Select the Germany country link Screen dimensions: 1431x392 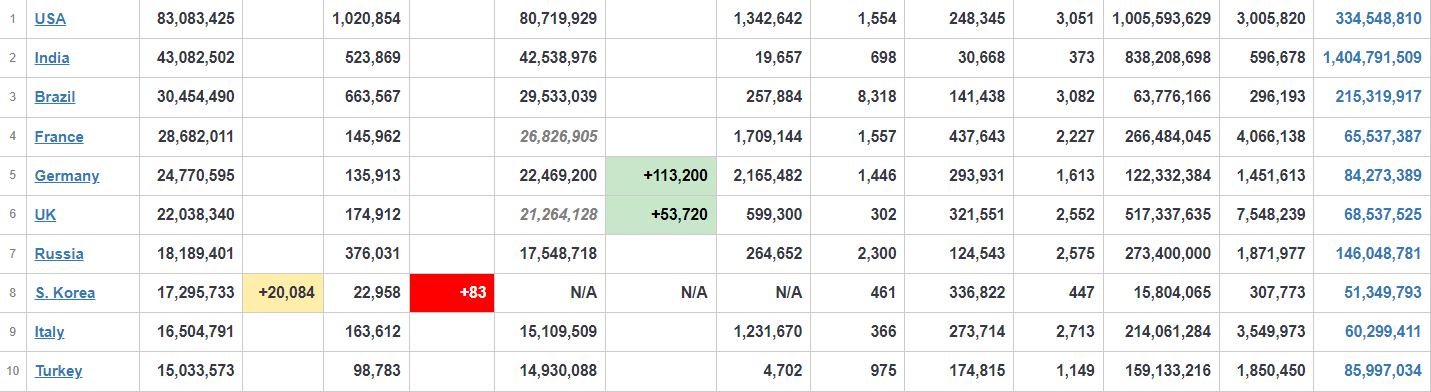click(67, 176)
